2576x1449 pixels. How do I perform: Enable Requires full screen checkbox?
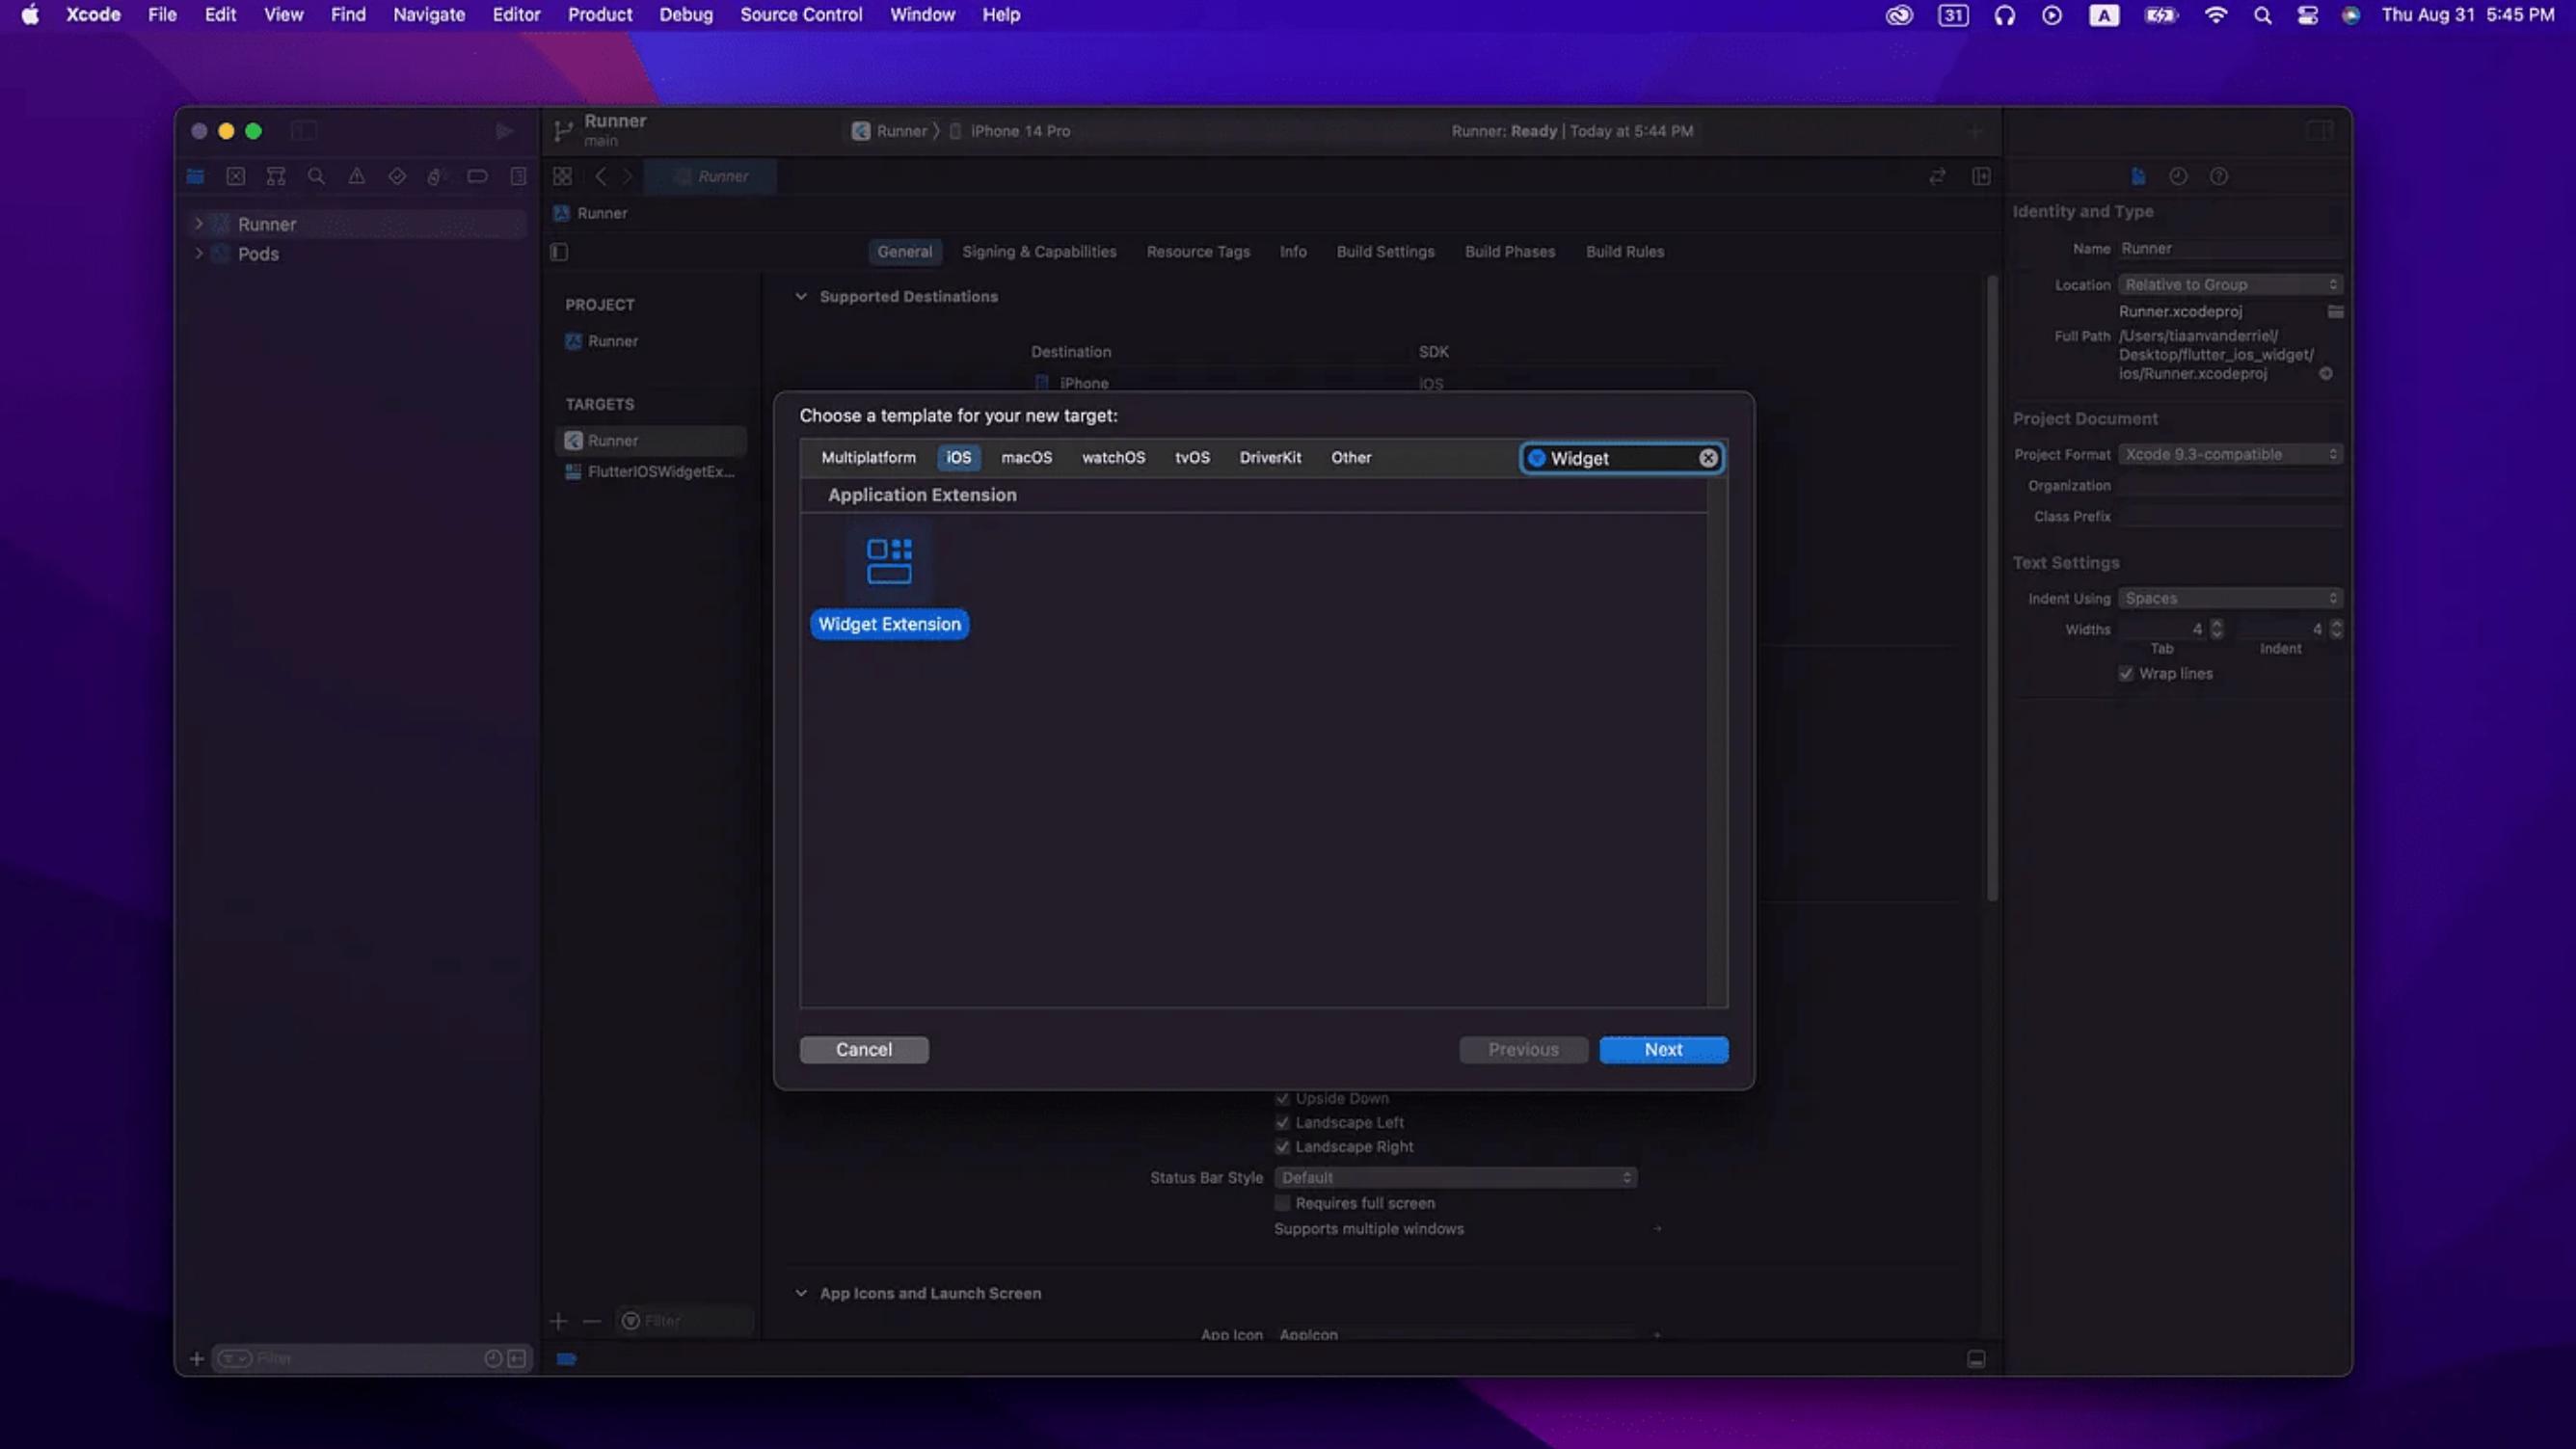(x=1282, y=1203)
